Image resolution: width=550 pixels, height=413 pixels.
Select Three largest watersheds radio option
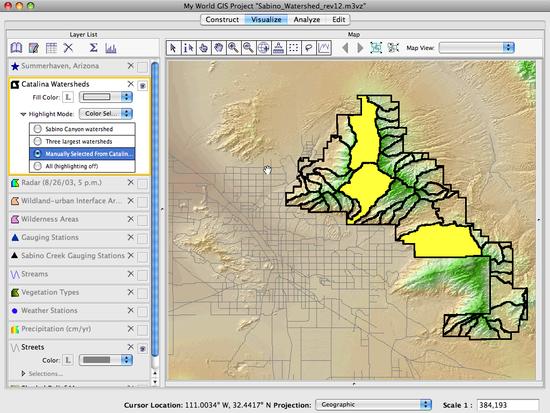coord(38,141)
